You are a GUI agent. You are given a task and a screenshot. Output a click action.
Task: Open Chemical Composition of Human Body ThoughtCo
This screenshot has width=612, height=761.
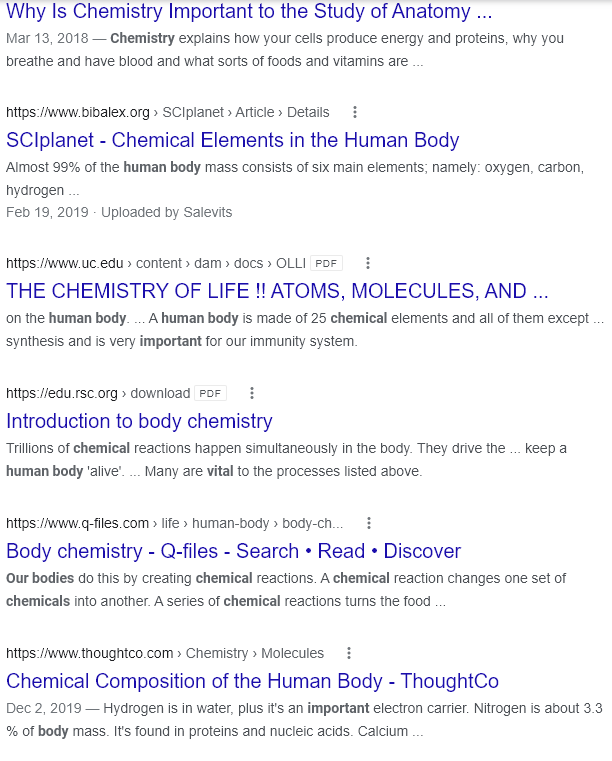[252, 681]
